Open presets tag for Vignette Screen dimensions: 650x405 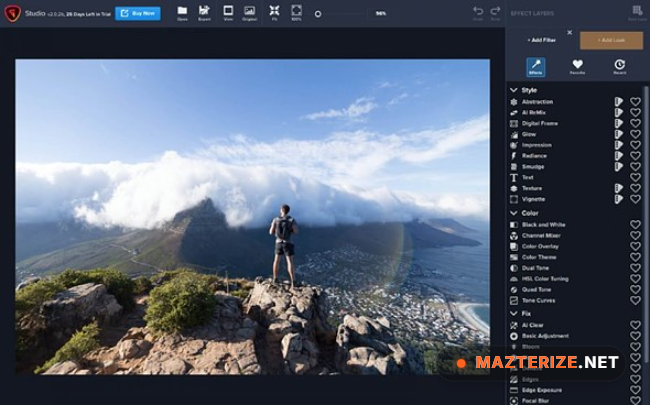click(x=618, y=199)
